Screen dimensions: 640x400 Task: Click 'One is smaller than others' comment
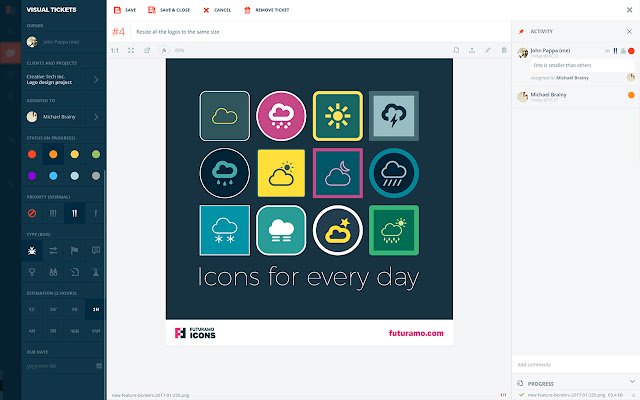point(562,65)
